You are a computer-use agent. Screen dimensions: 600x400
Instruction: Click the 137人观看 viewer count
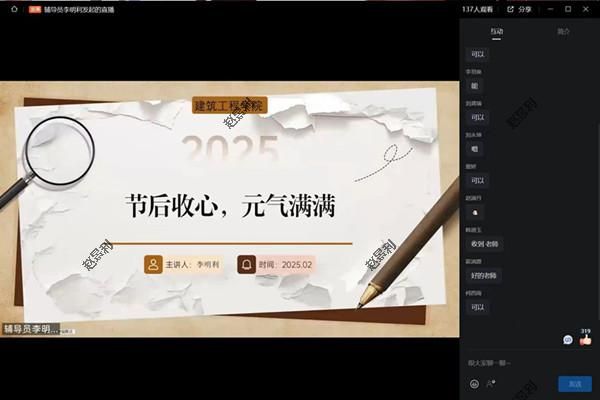478,9
